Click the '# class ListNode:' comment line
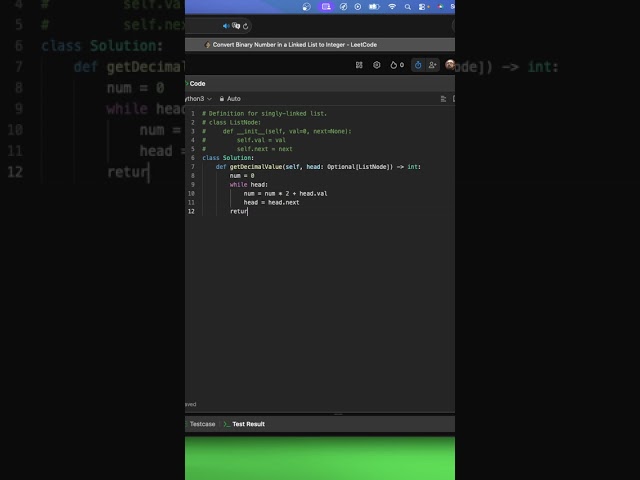Image resolution: width=640 pixels, height=480 pixels. [x=231, y=122]
